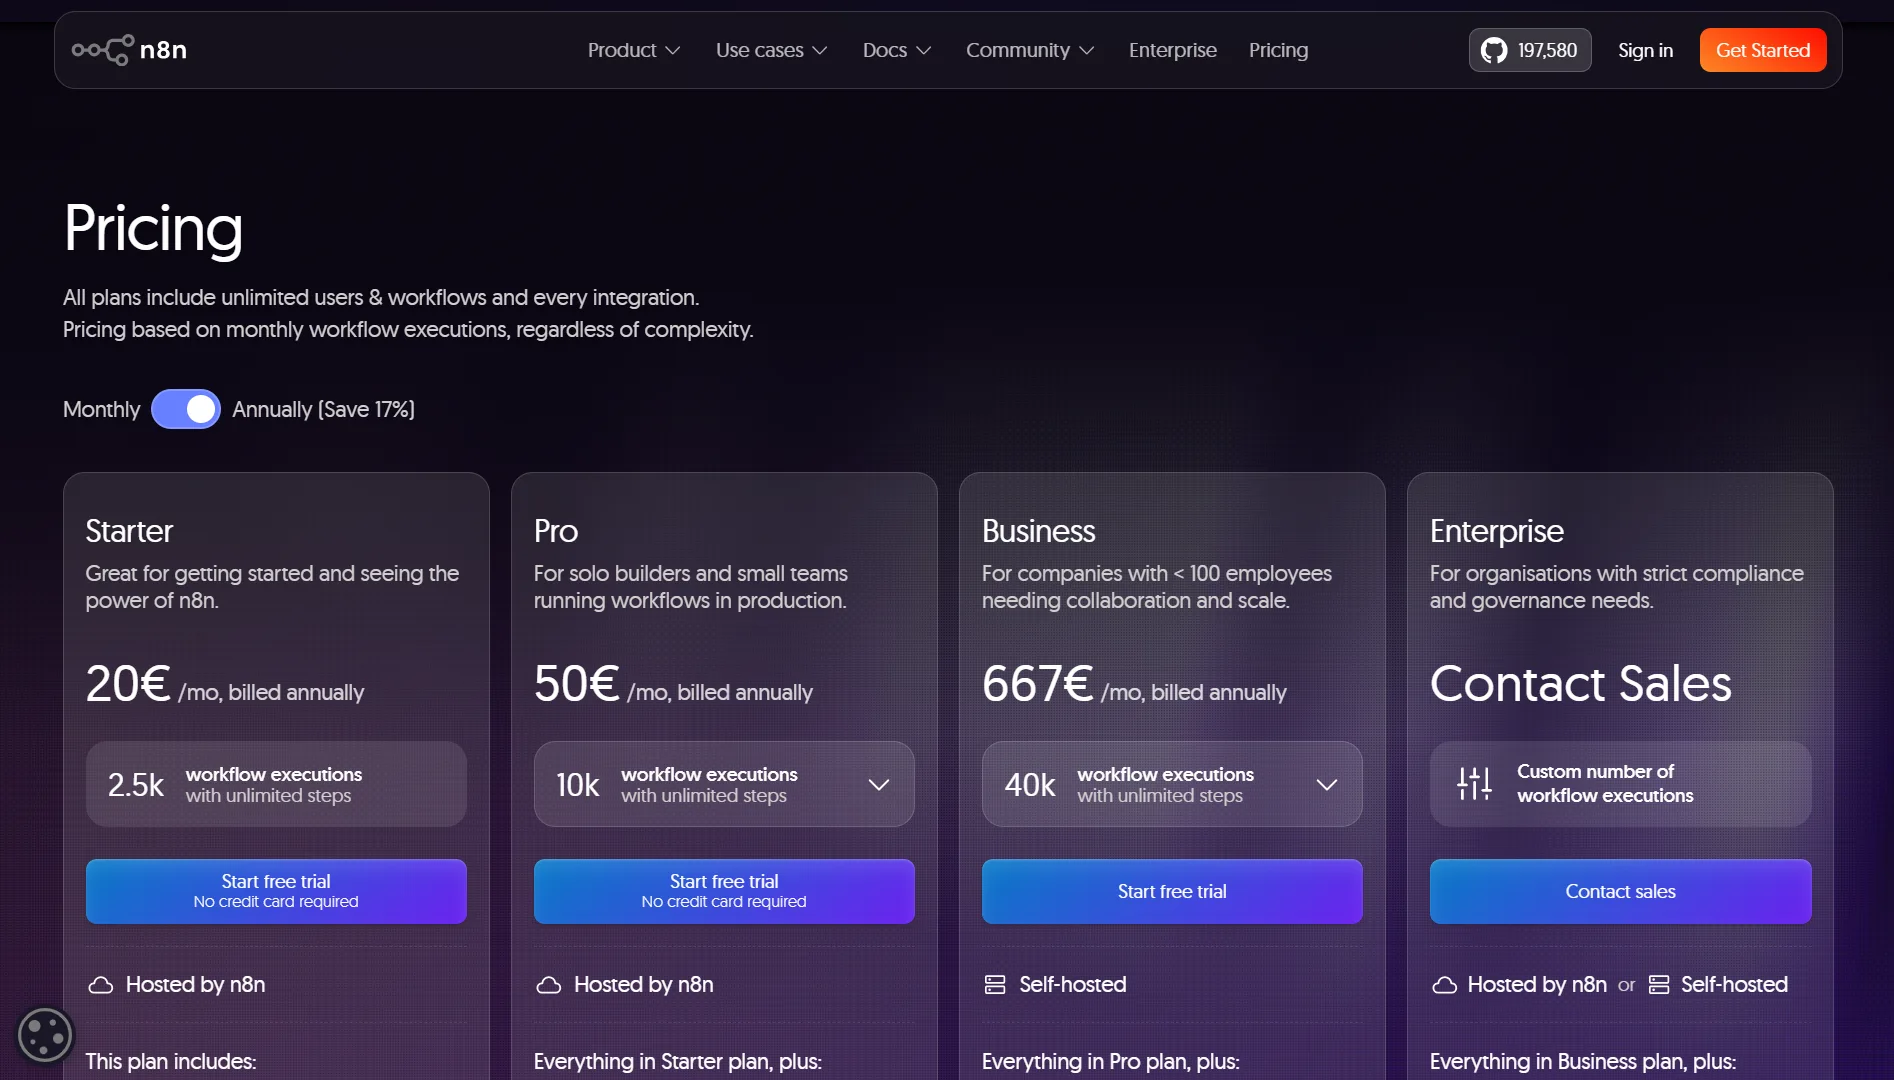
Task: Select Annually (Save 17%) label
Action: (323, 409)
